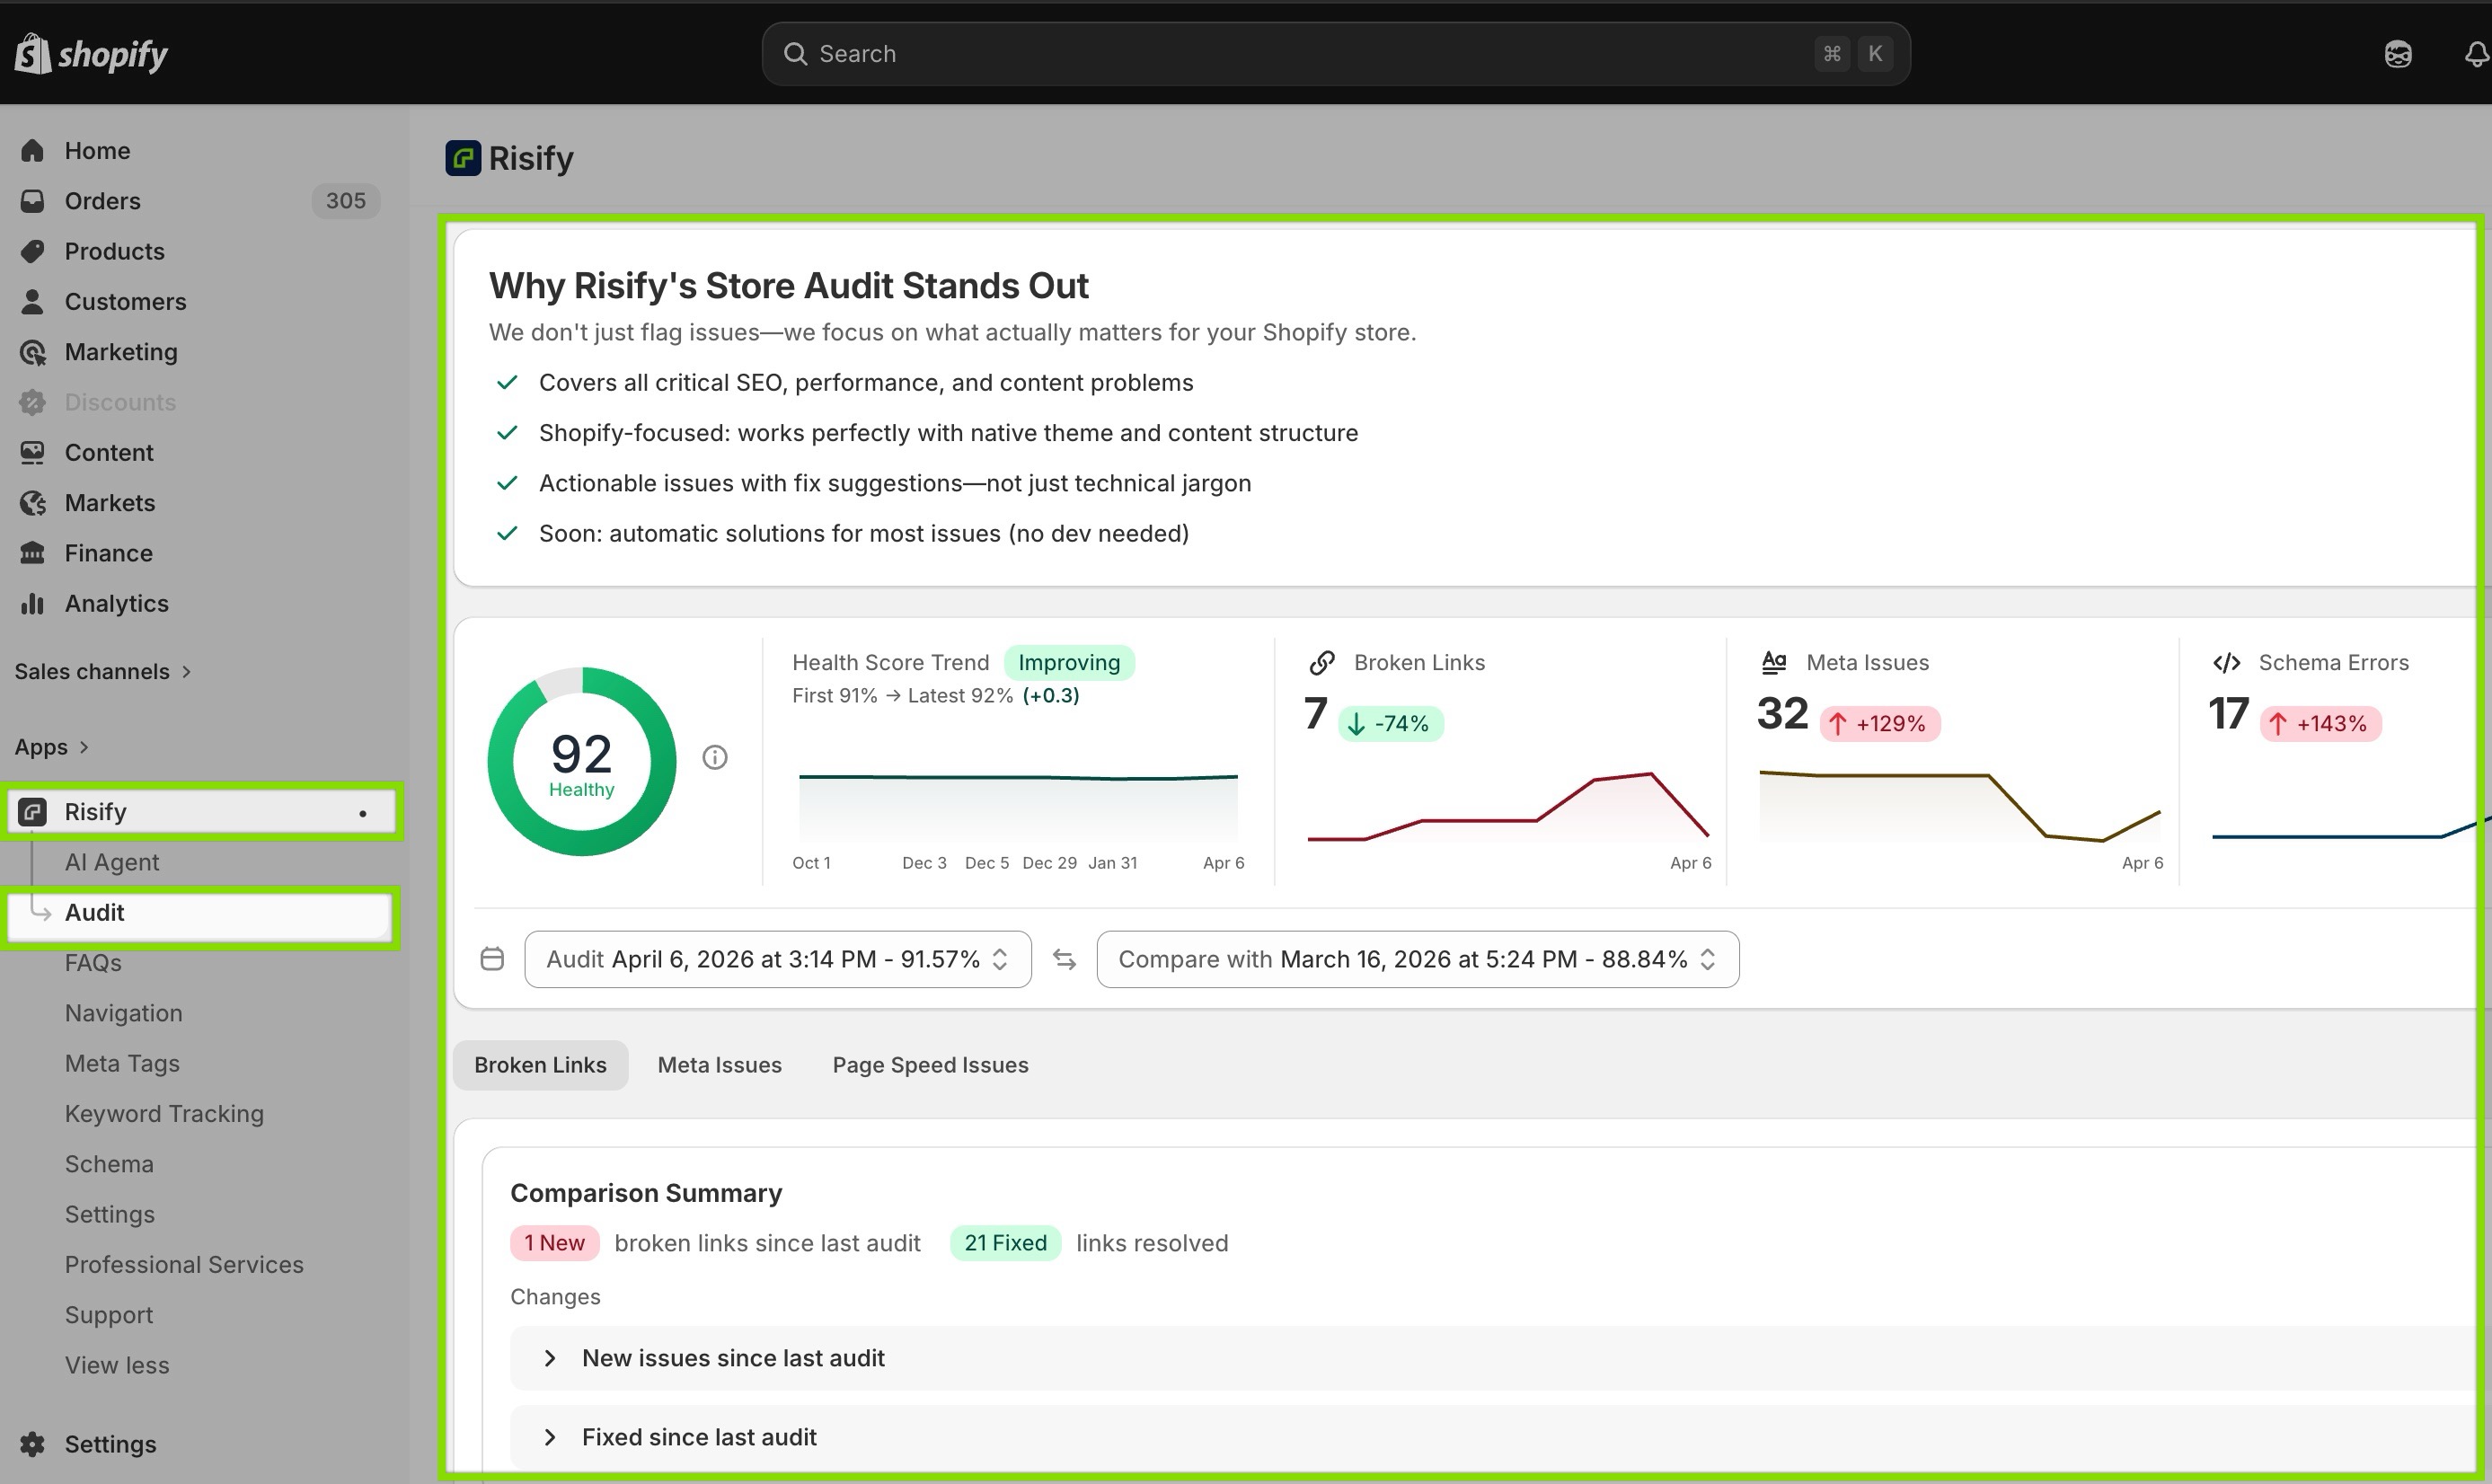Click the Marketing target icon
Screen dimensions: 2492x1484
(33, 352)
